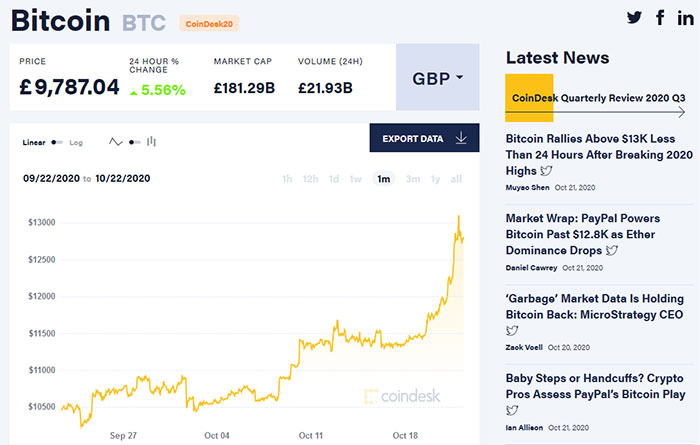Share page on LinkedIn icon

685,18
